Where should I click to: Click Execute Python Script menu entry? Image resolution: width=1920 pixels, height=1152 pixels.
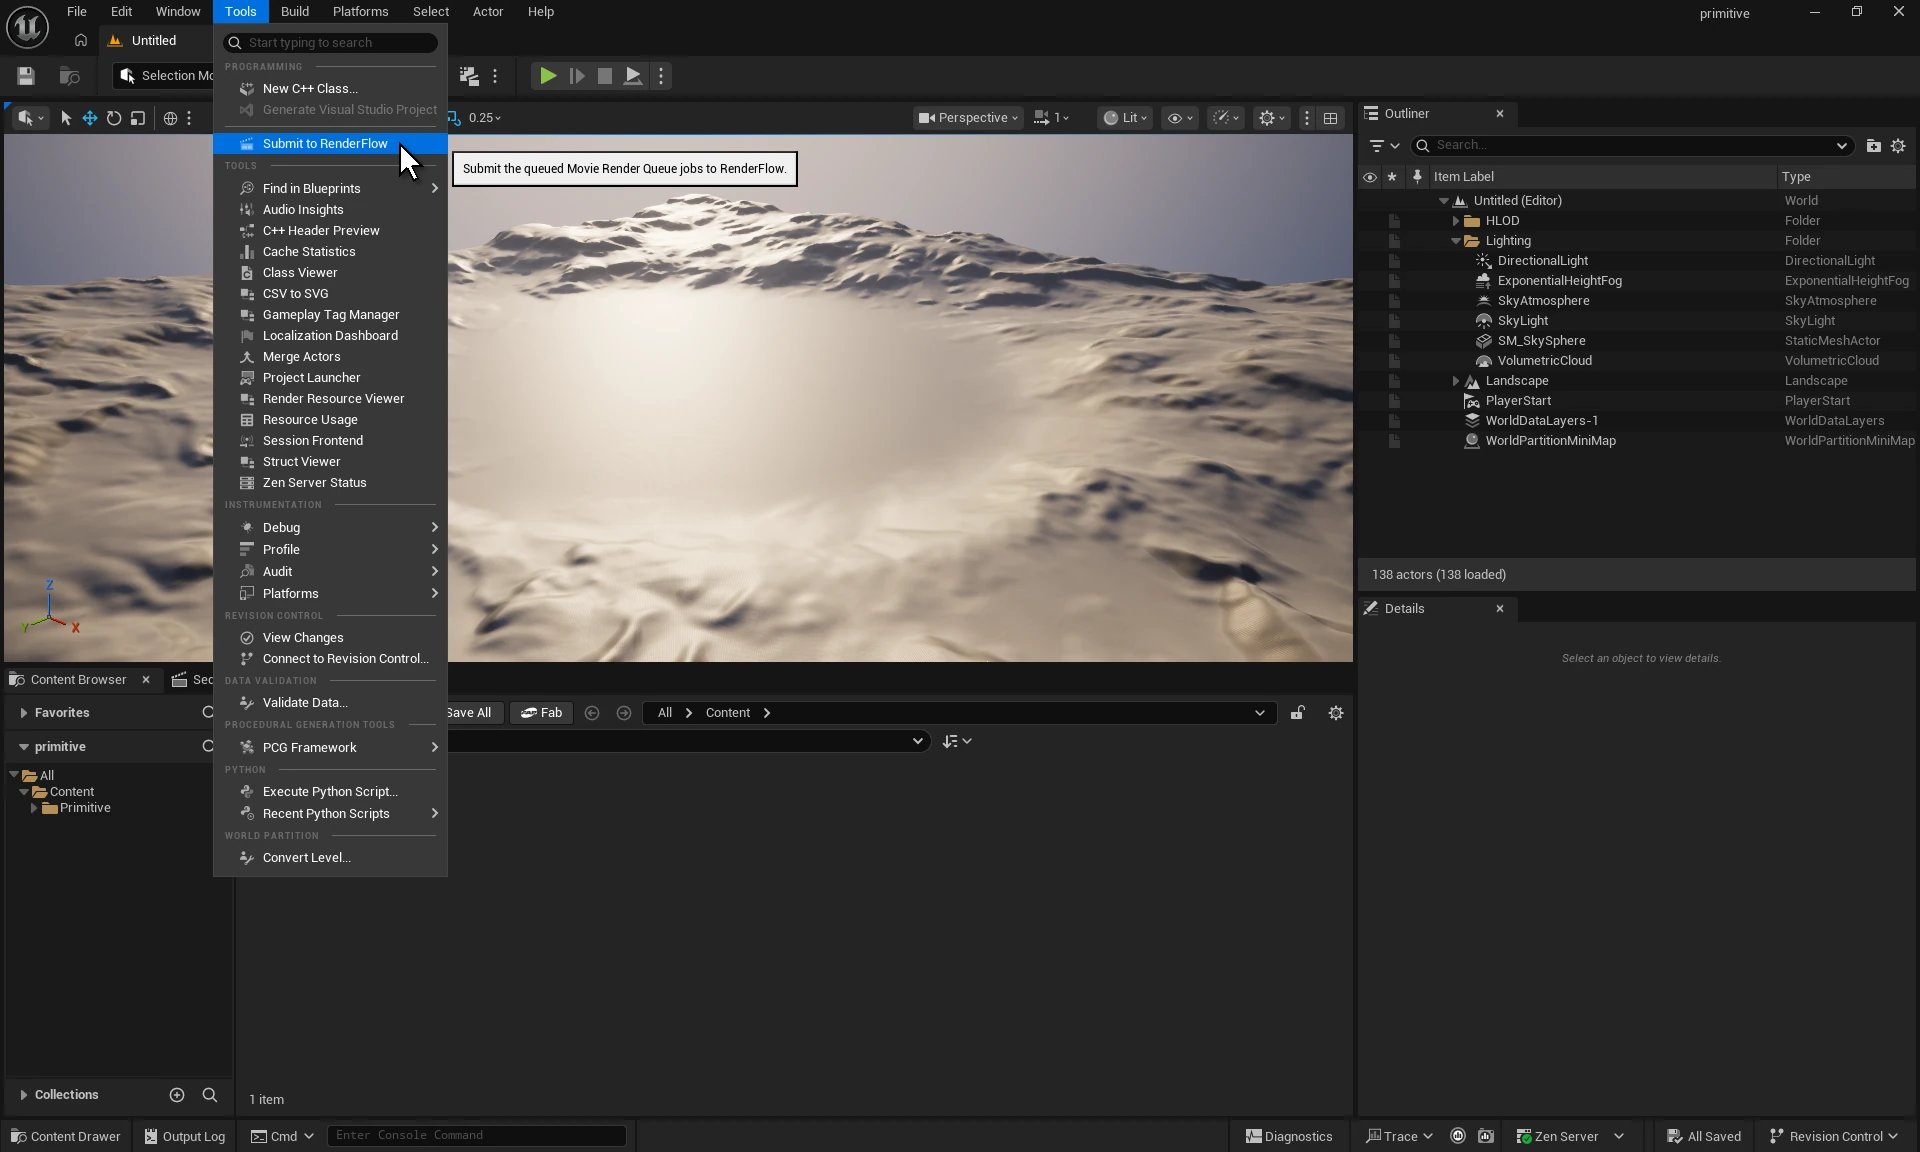click(330, 792)
